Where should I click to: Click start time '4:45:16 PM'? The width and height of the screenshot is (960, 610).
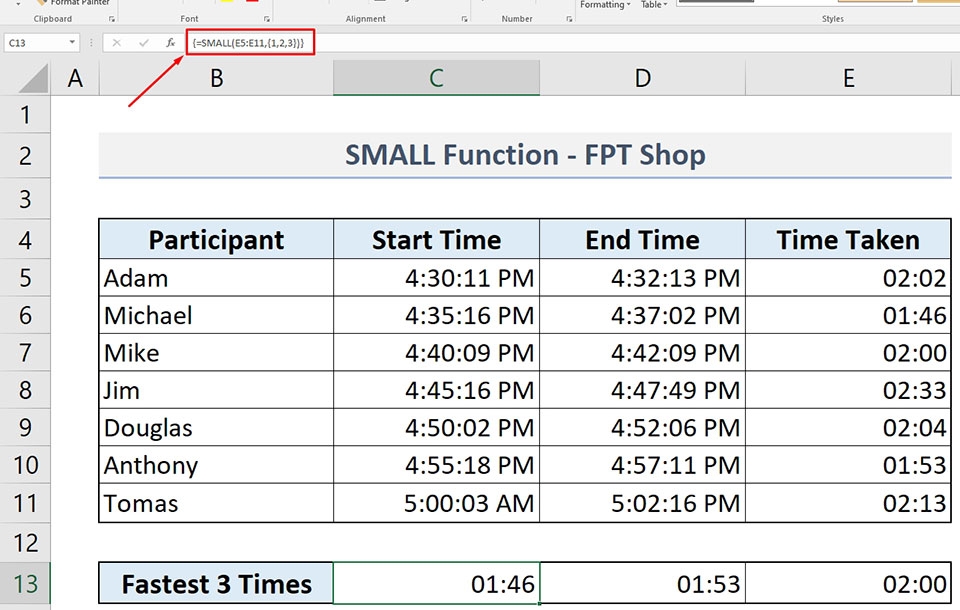tap(437, 390)
